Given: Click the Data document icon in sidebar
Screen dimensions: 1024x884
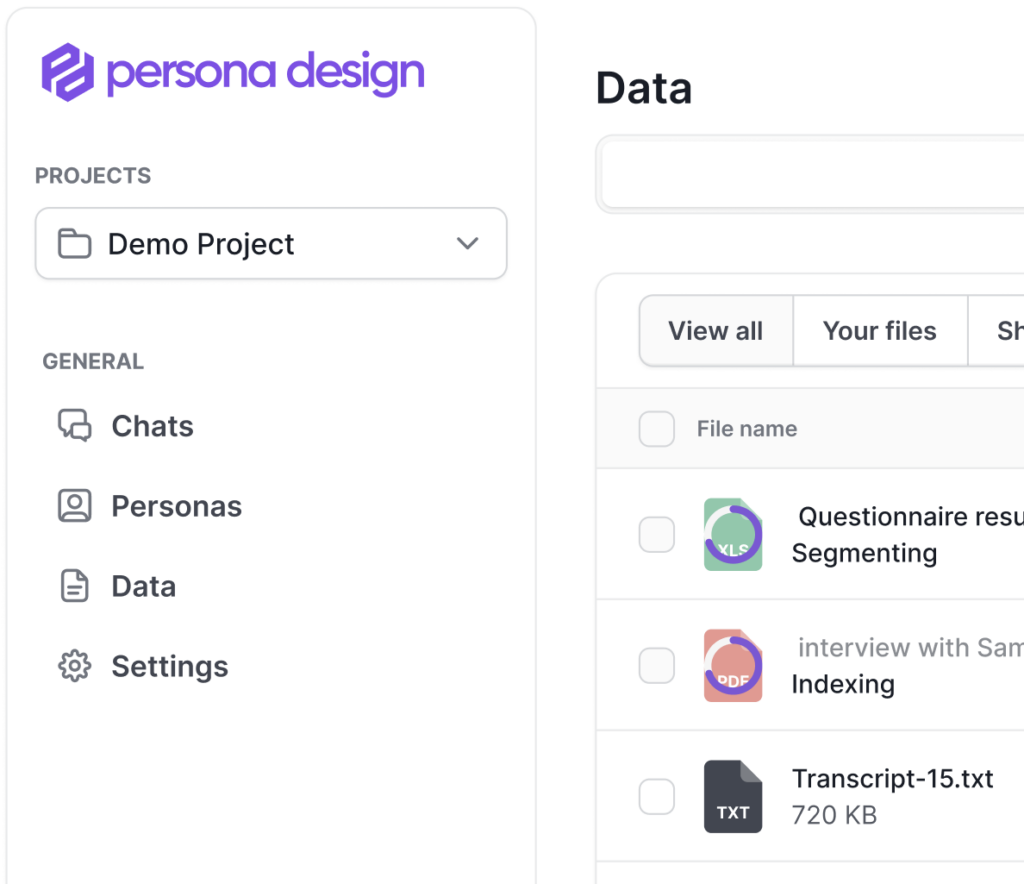Looking at the screenshot, I should (74, 586).
